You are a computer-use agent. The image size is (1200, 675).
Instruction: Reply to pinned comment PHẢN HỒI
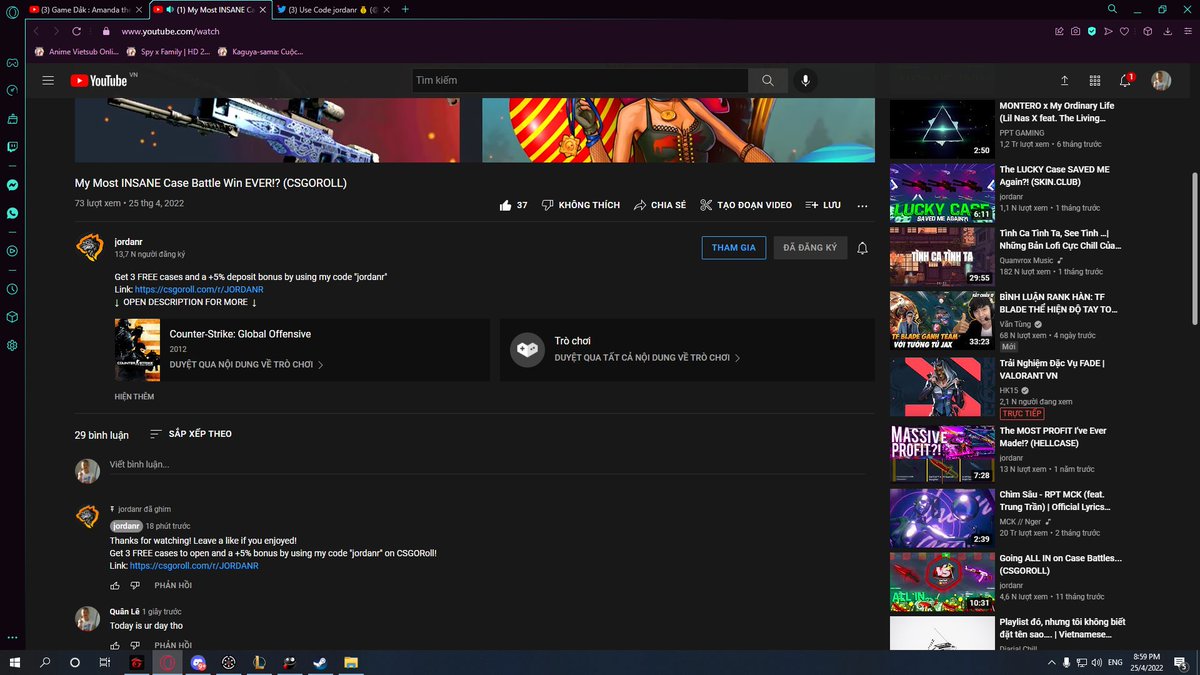[x=173, y=585]
